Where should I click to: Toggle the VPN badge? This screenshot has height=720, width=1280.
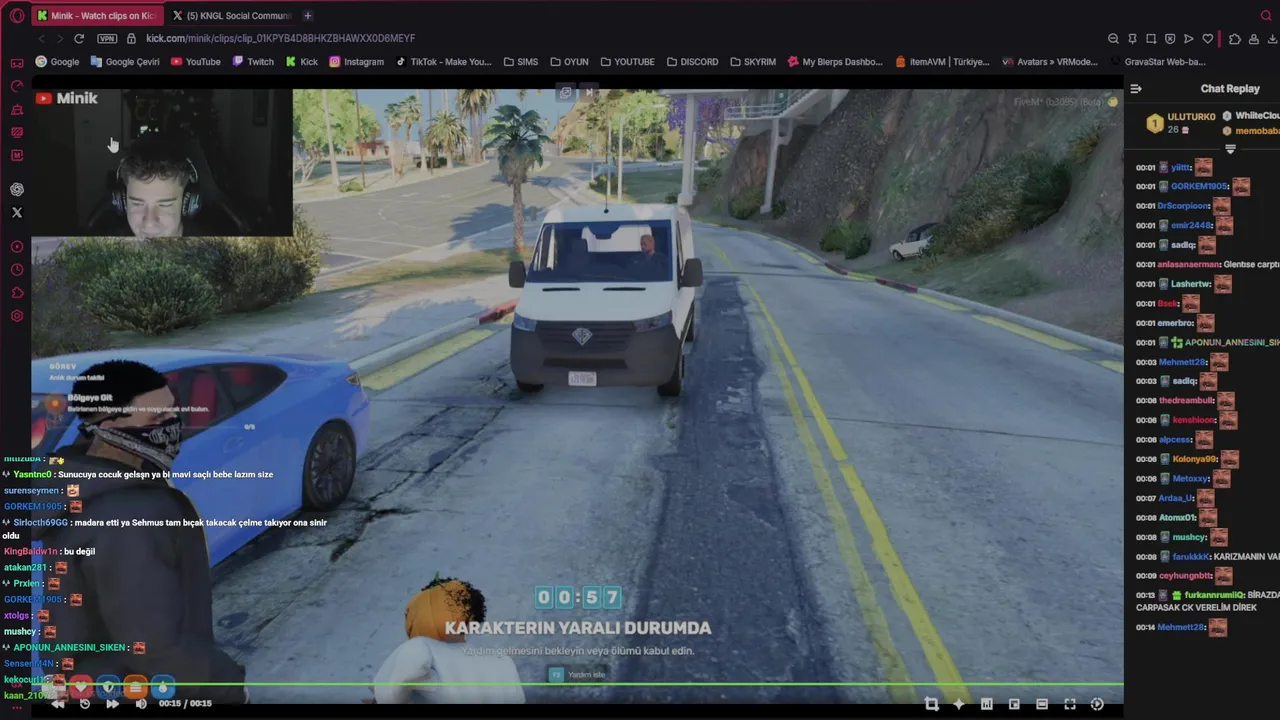[107, 38]
